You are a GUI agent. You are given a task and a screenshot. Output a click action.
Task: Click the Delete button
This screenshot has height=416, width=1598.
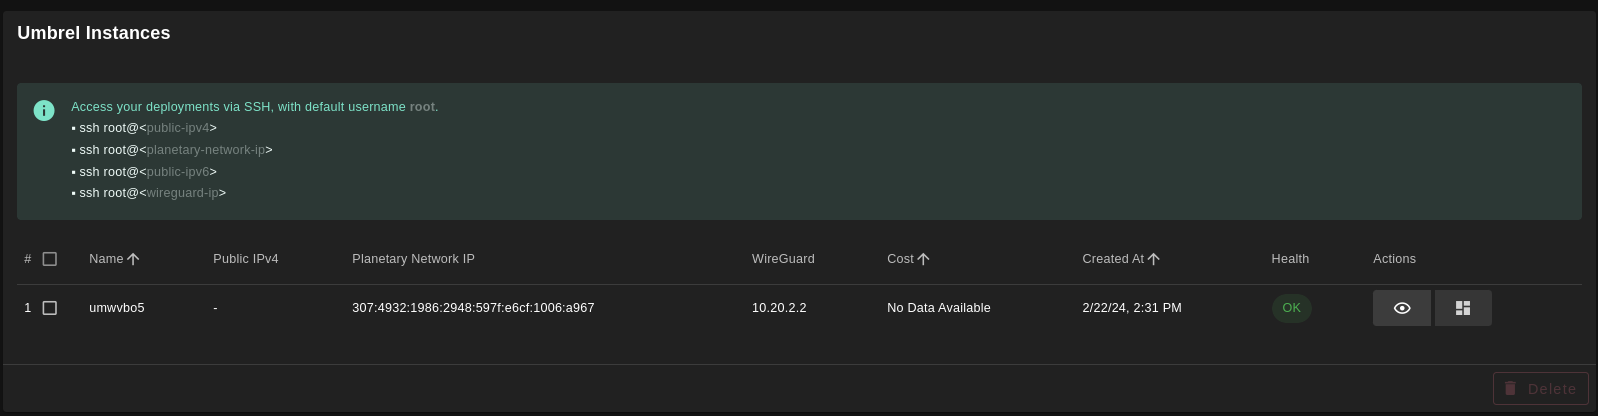pos(1541,389)
